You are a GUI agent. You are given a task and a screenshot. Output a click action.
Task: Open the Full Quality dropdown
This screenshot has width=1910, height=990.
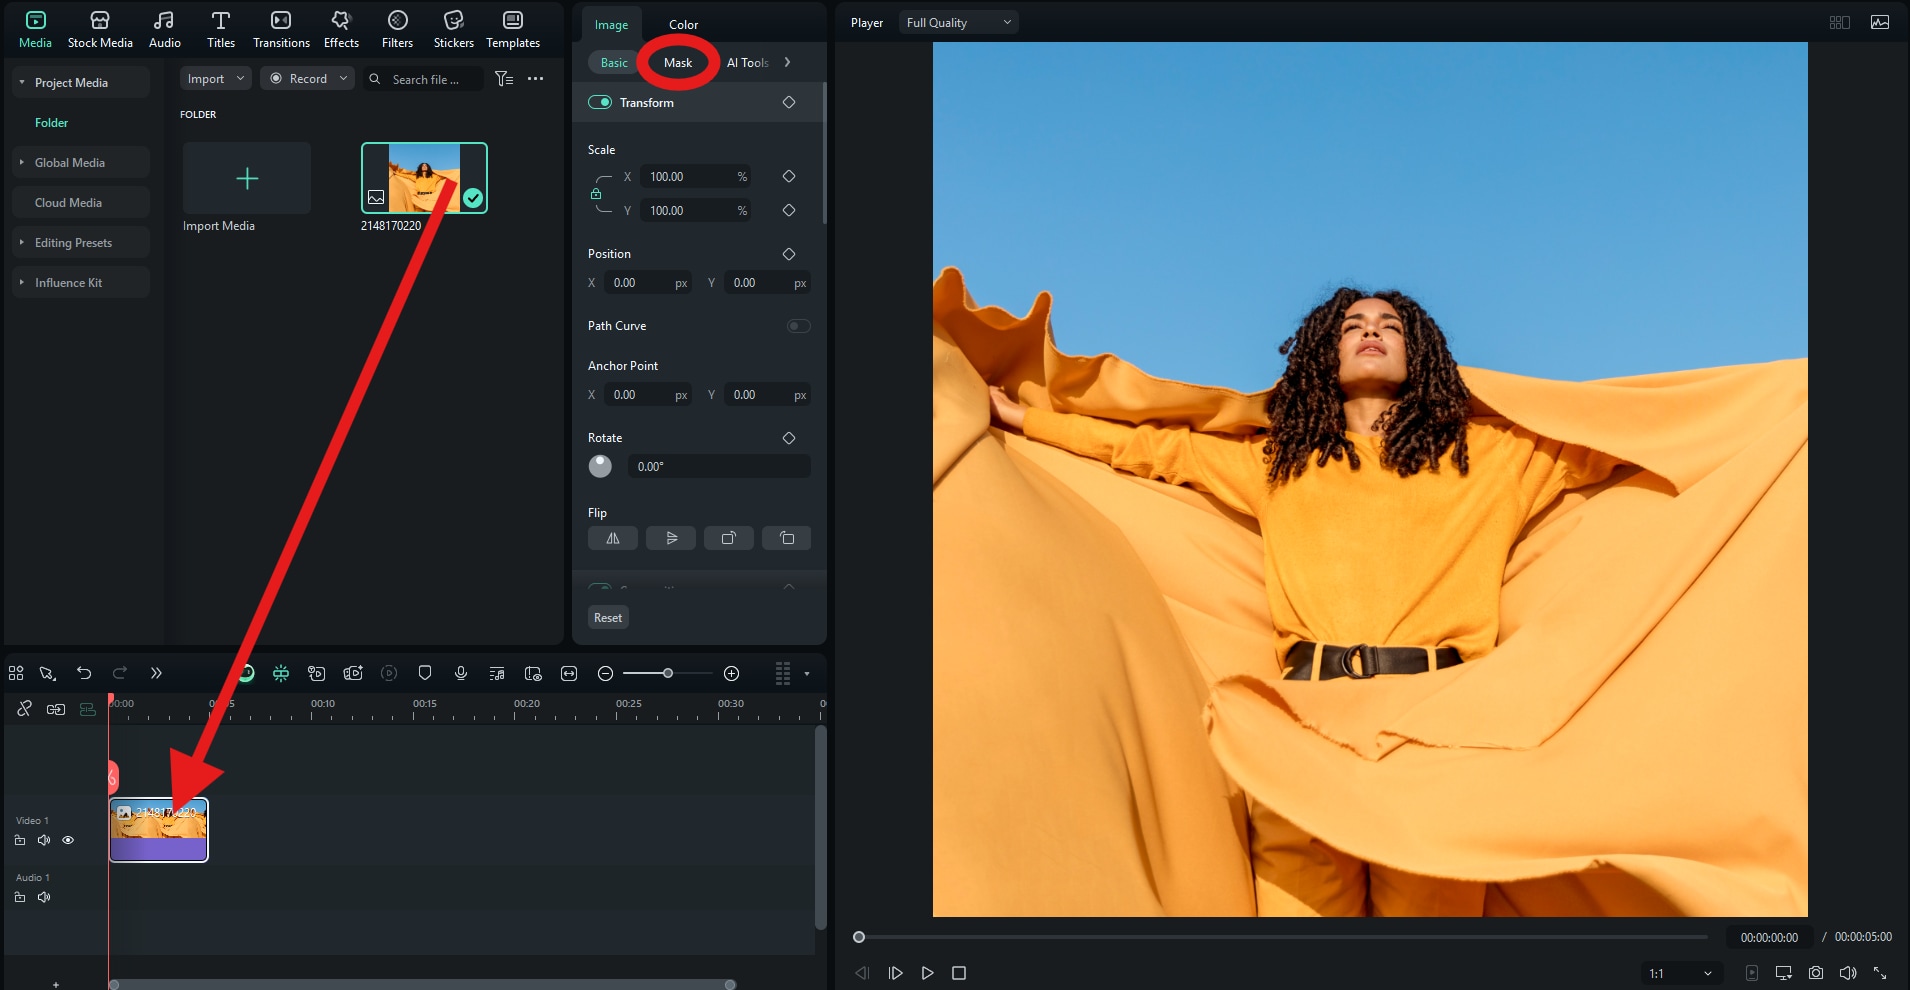[958, 22]
